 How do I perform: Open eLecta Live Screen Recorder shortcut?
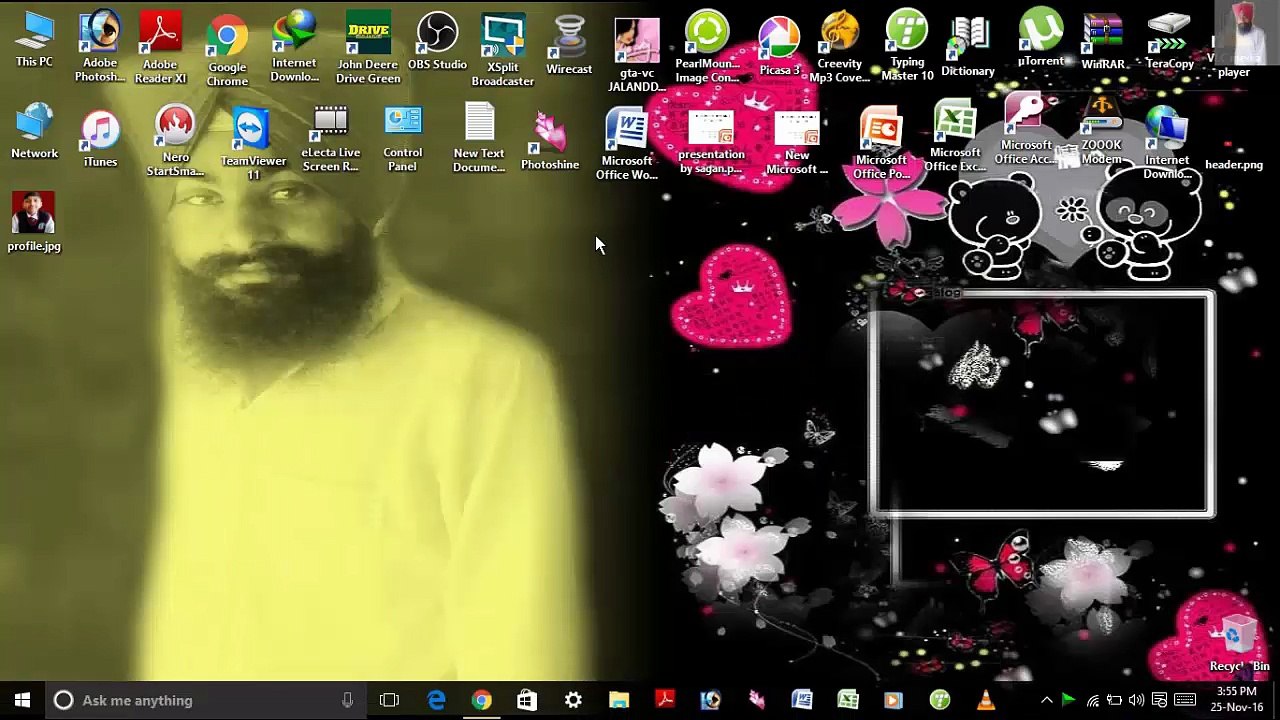click(x=330, y=139)
